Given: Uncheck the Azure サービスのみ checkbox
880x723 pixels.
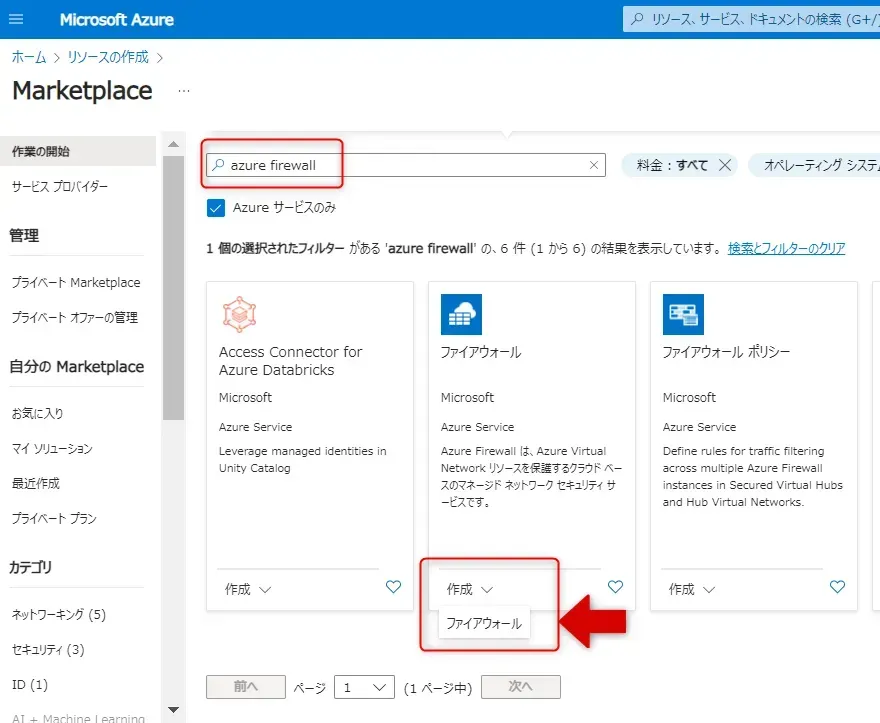Looking at the screenshot, I should (x=216, y=208).
